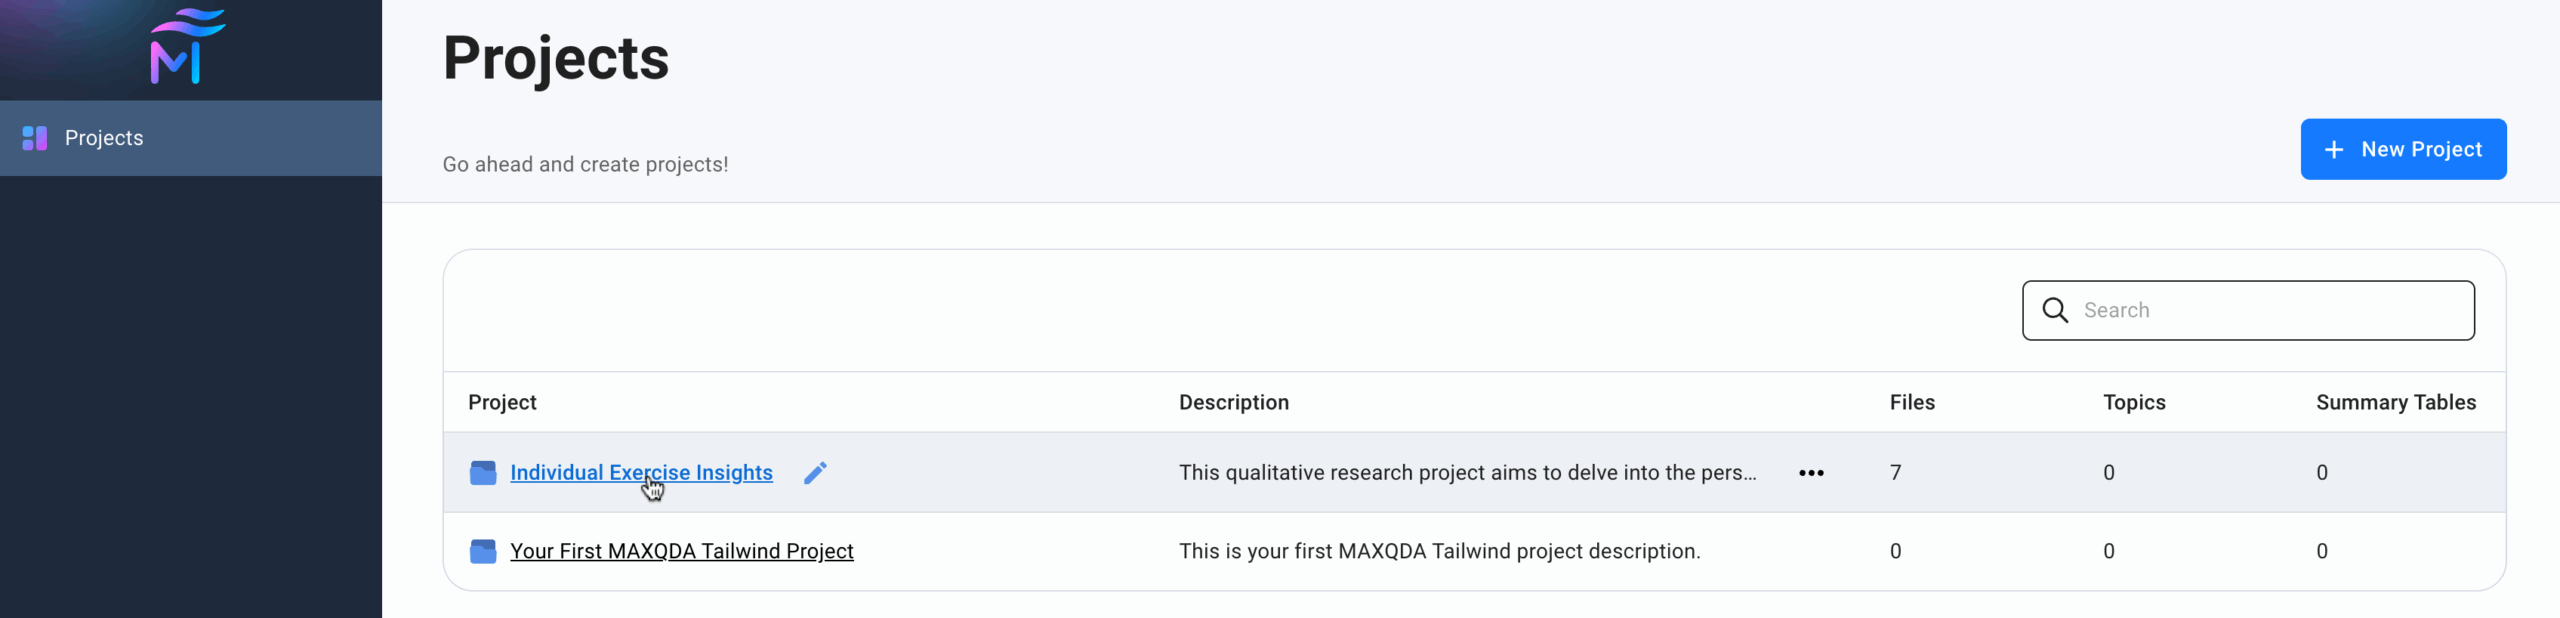This screenshot has height=618, width=2560.
Task: Click the folder icon for Your First MAXQDA project
Action: pos(483,551)
